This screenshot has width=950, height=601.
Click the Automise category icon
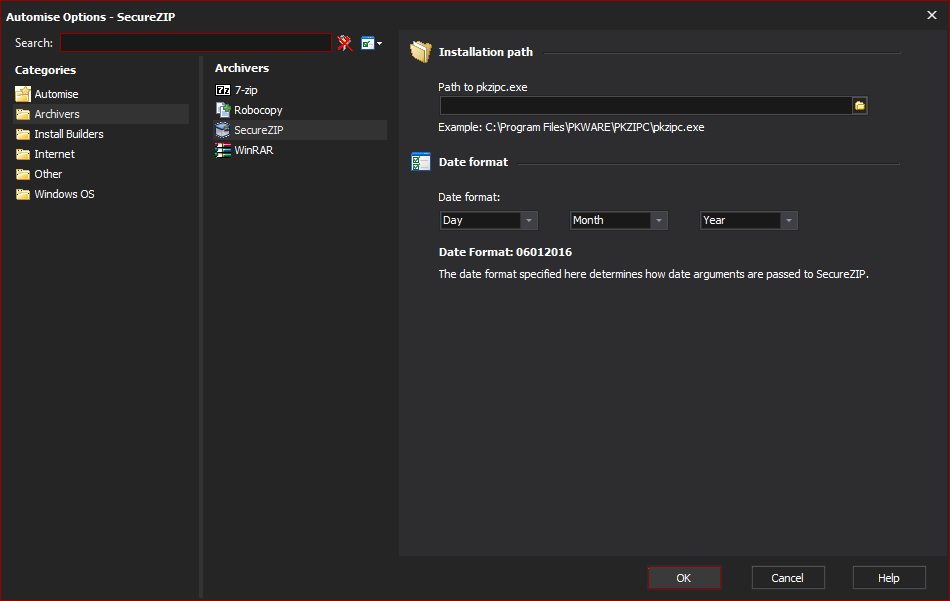click(x=23, y=94)
